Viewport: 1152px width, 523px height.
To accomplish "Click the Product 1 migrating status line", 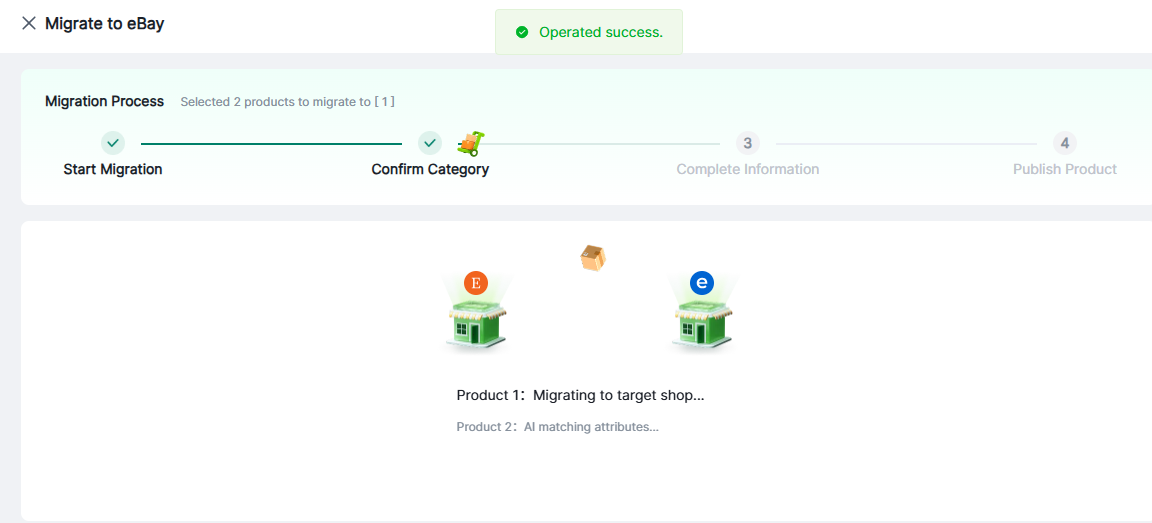I will [580, 395].
